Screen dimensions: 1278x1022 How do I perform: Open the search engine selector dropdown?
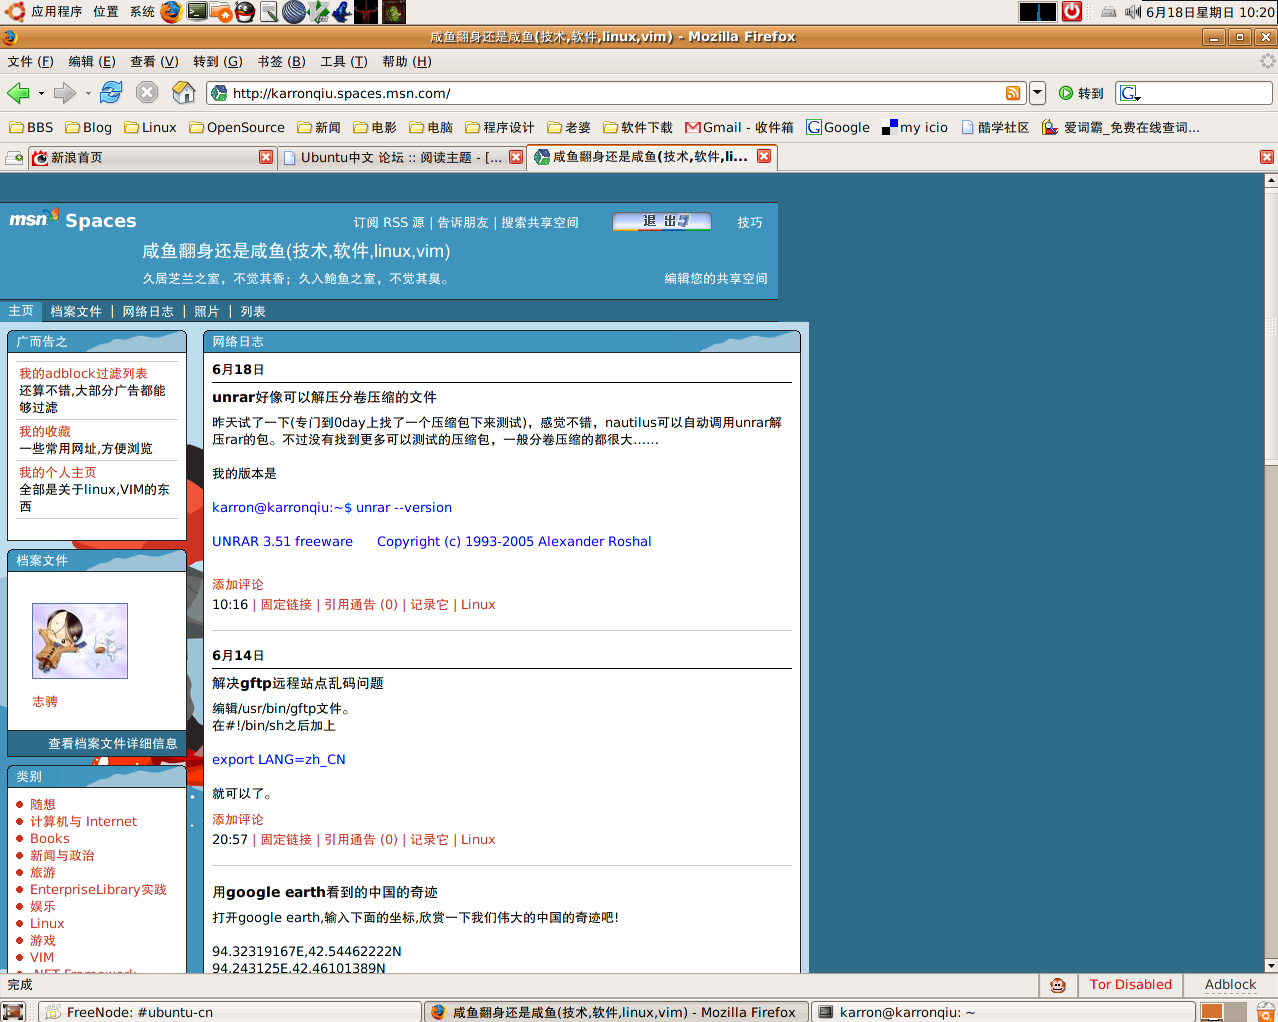(1130, 94)
